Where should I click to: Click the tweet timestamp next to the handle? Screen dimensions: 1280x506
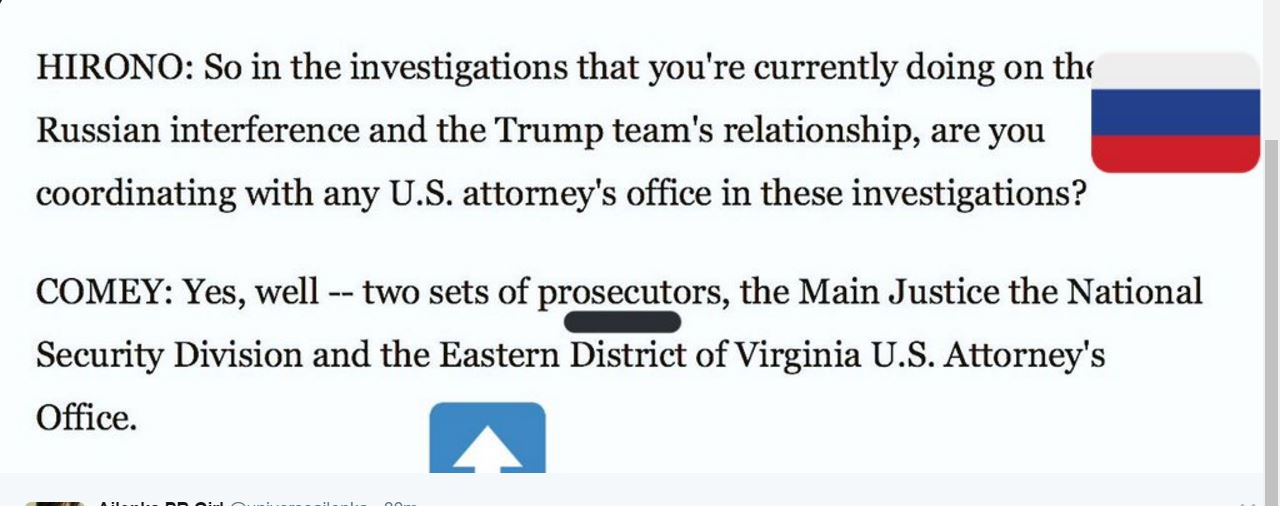(x=400, y=503)
